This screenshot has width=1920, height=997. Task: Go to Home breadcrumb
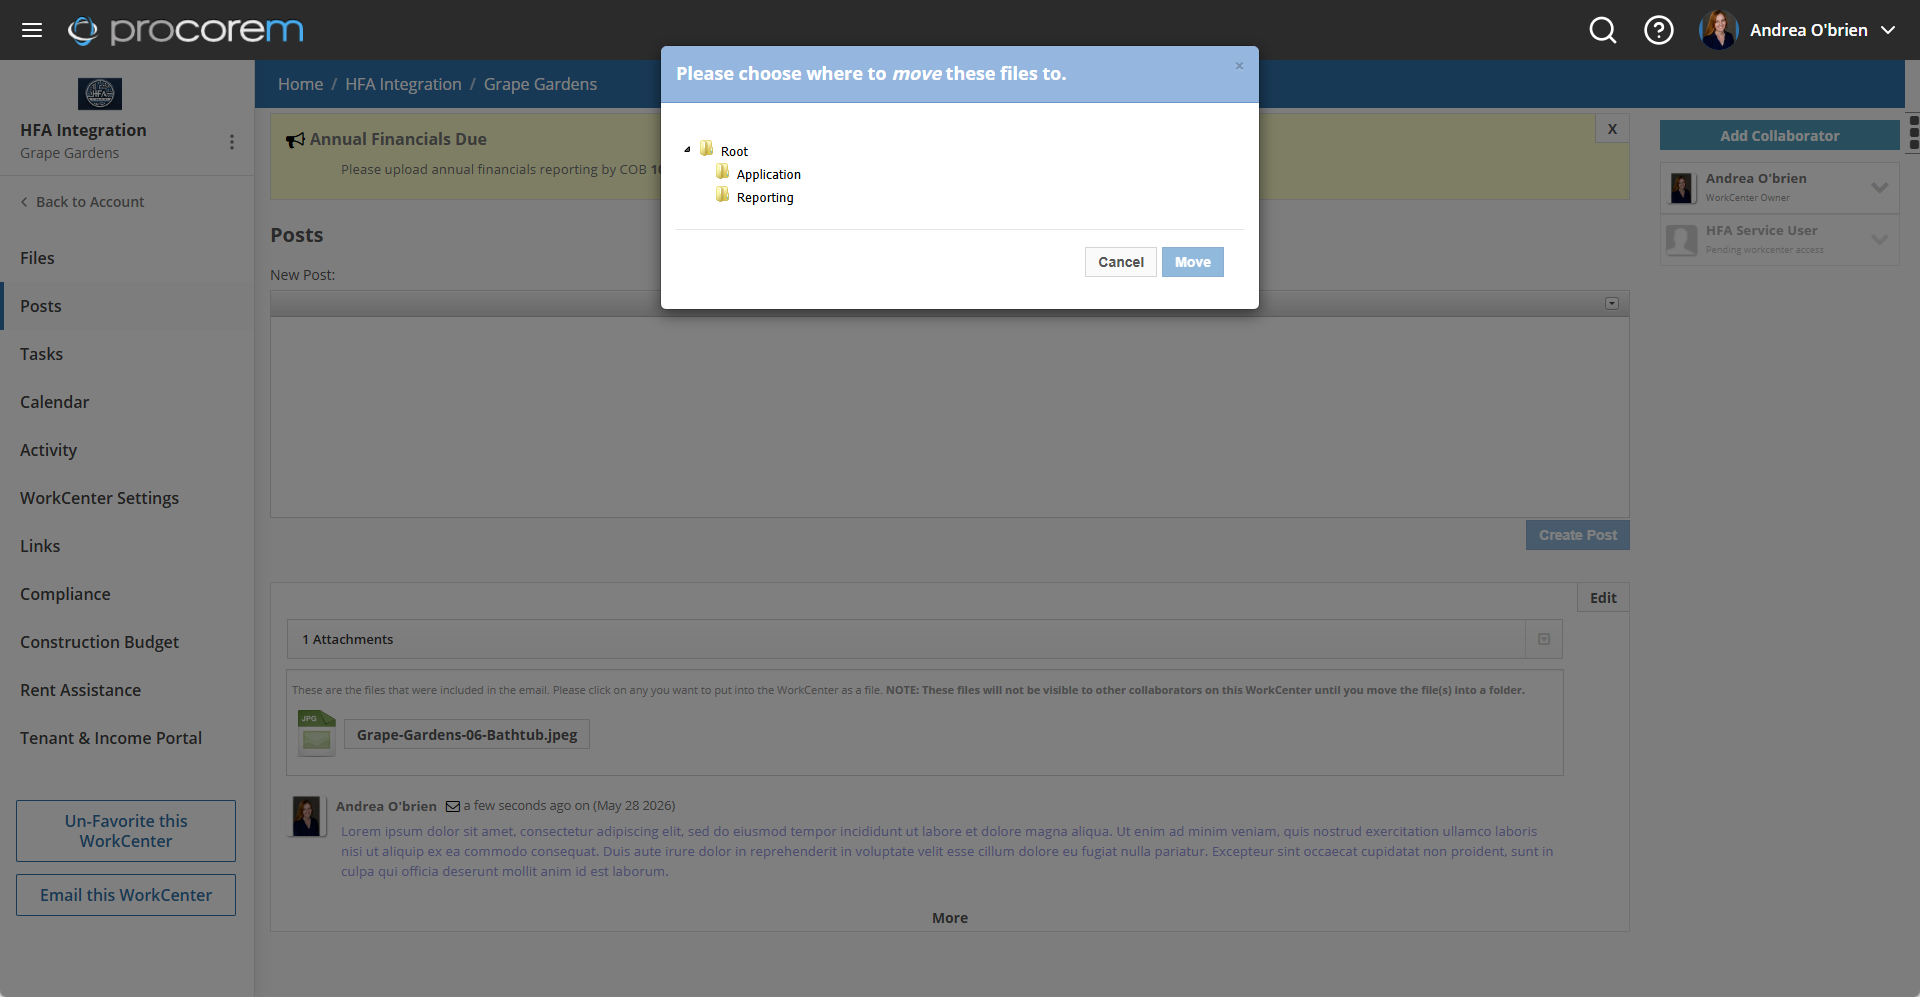click(300, 84)
